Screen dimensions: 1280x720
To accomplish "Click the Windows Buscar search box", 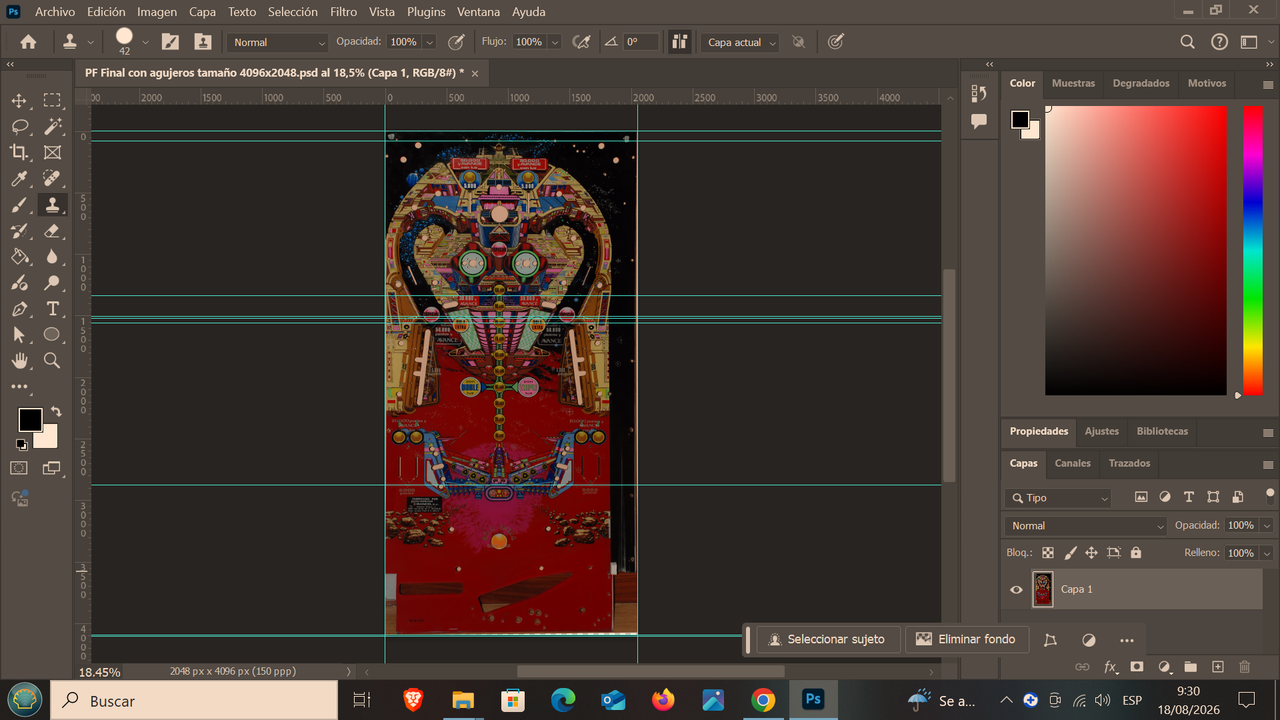I will click(x=194, y=701).
